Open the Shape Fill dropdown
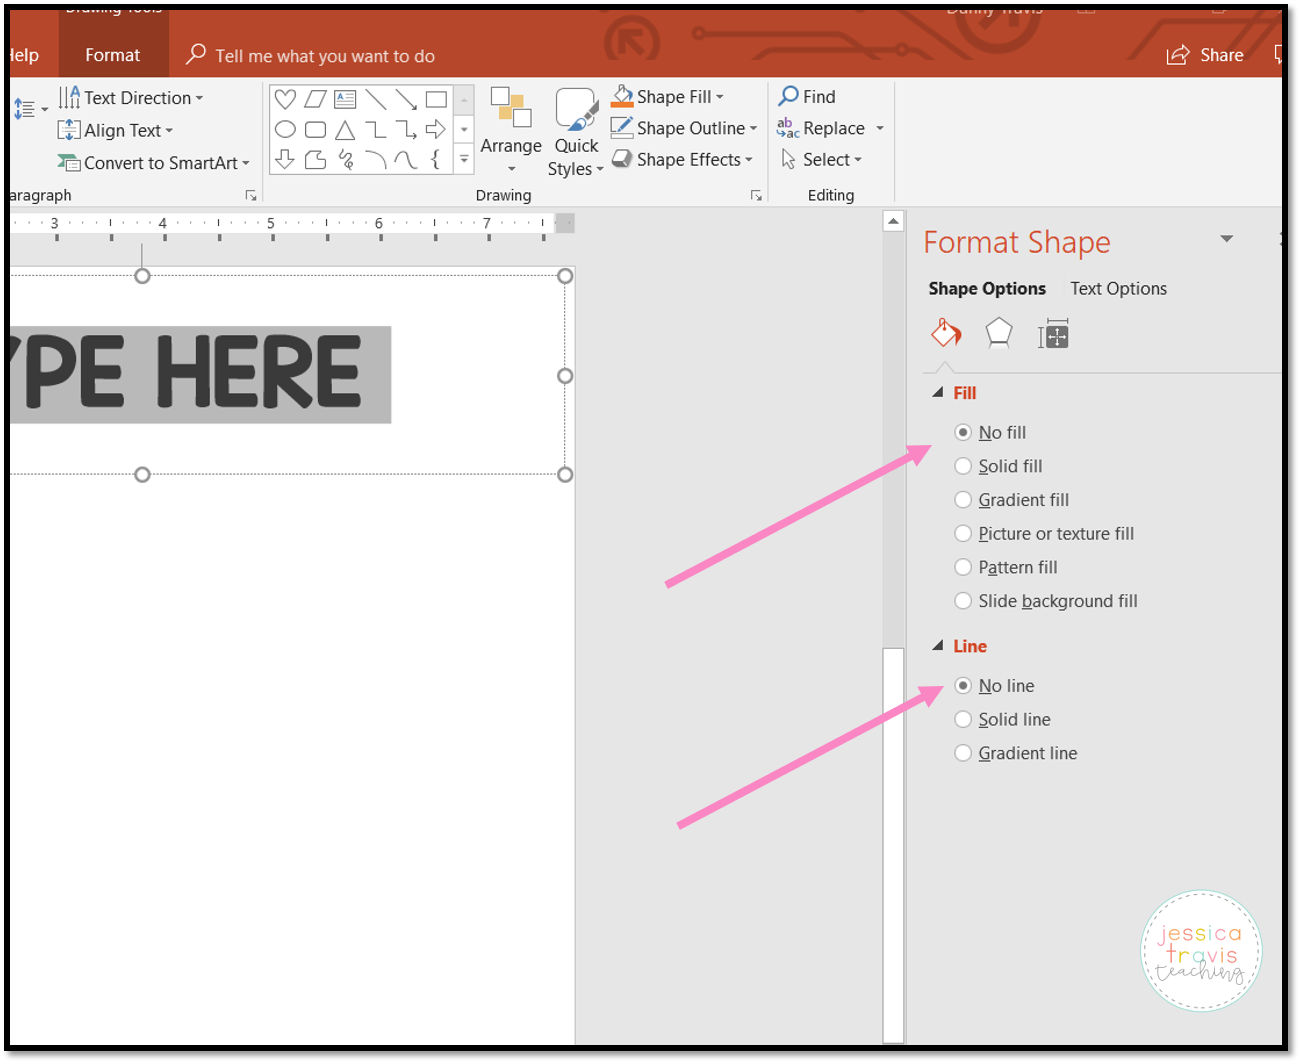The image size is (1301, 1064). point(668,96)
